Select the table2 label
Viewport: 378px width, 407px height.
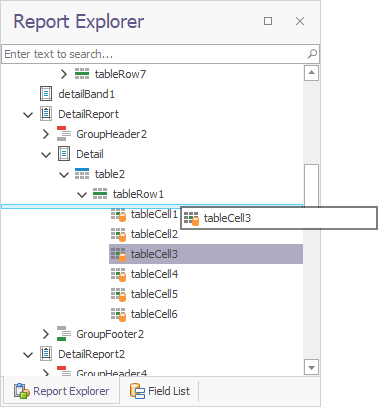110,174
